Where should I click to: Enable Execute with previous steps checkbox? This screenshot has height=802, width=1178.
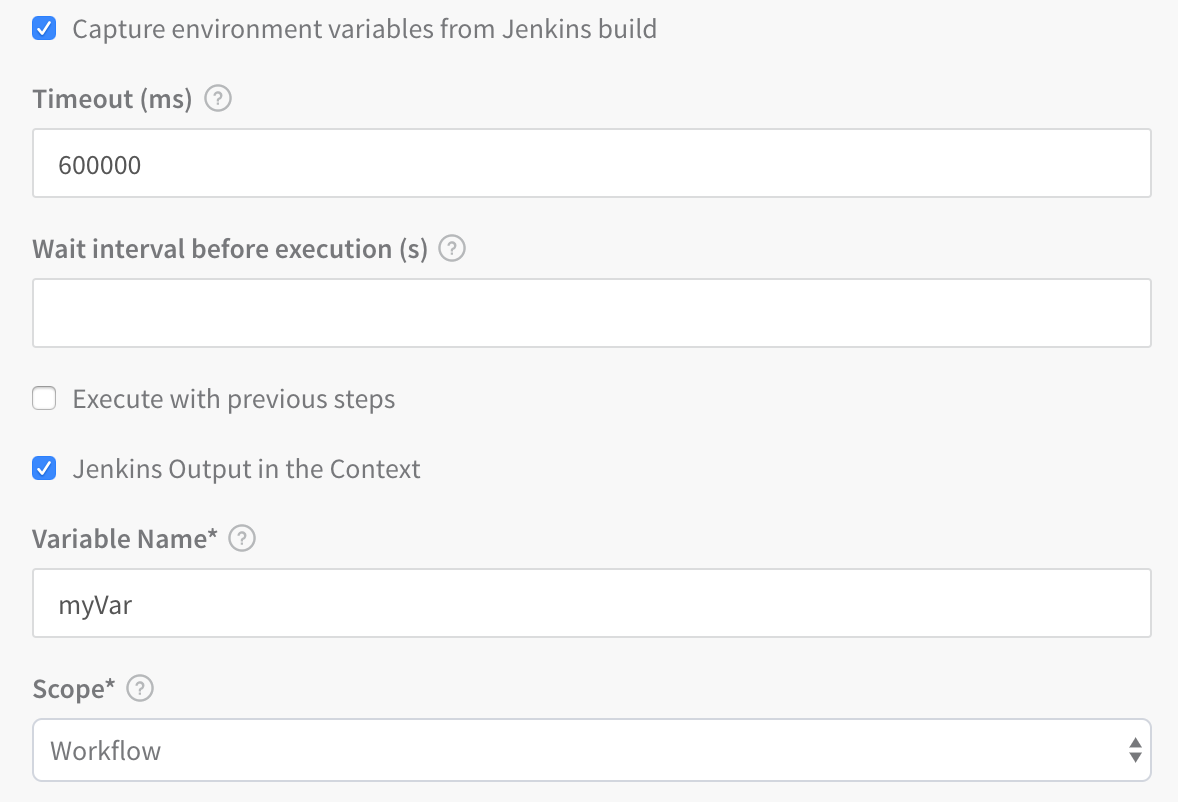coord(44,399)
